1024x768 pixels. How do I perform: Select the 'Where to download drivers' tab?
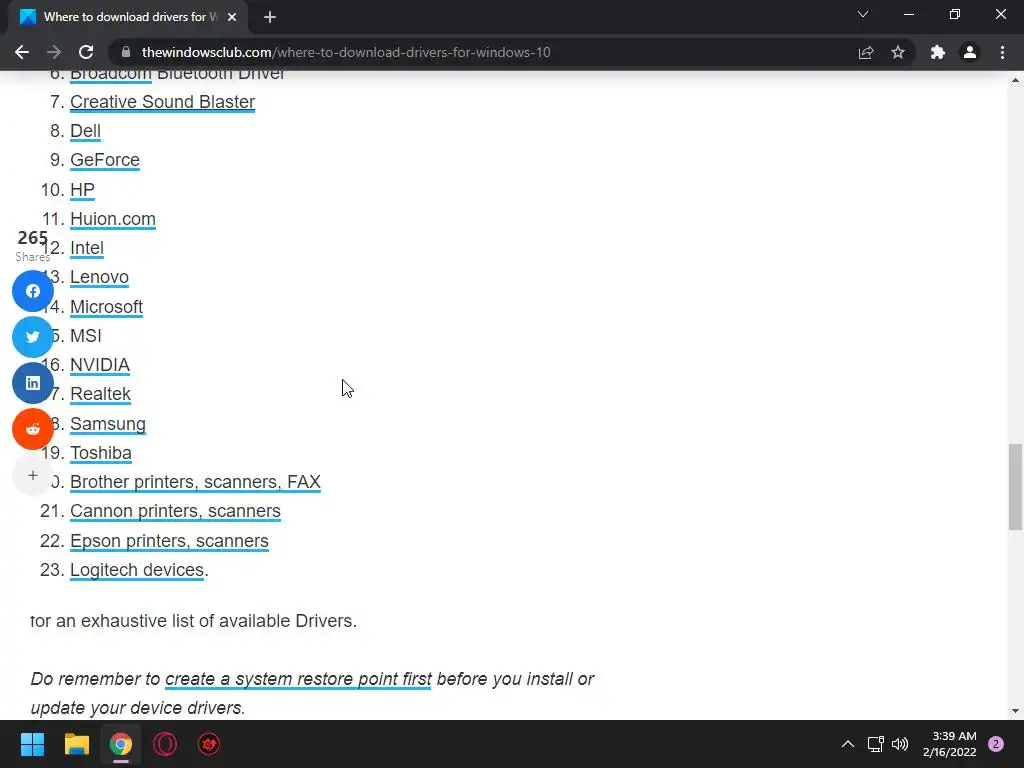128,18
